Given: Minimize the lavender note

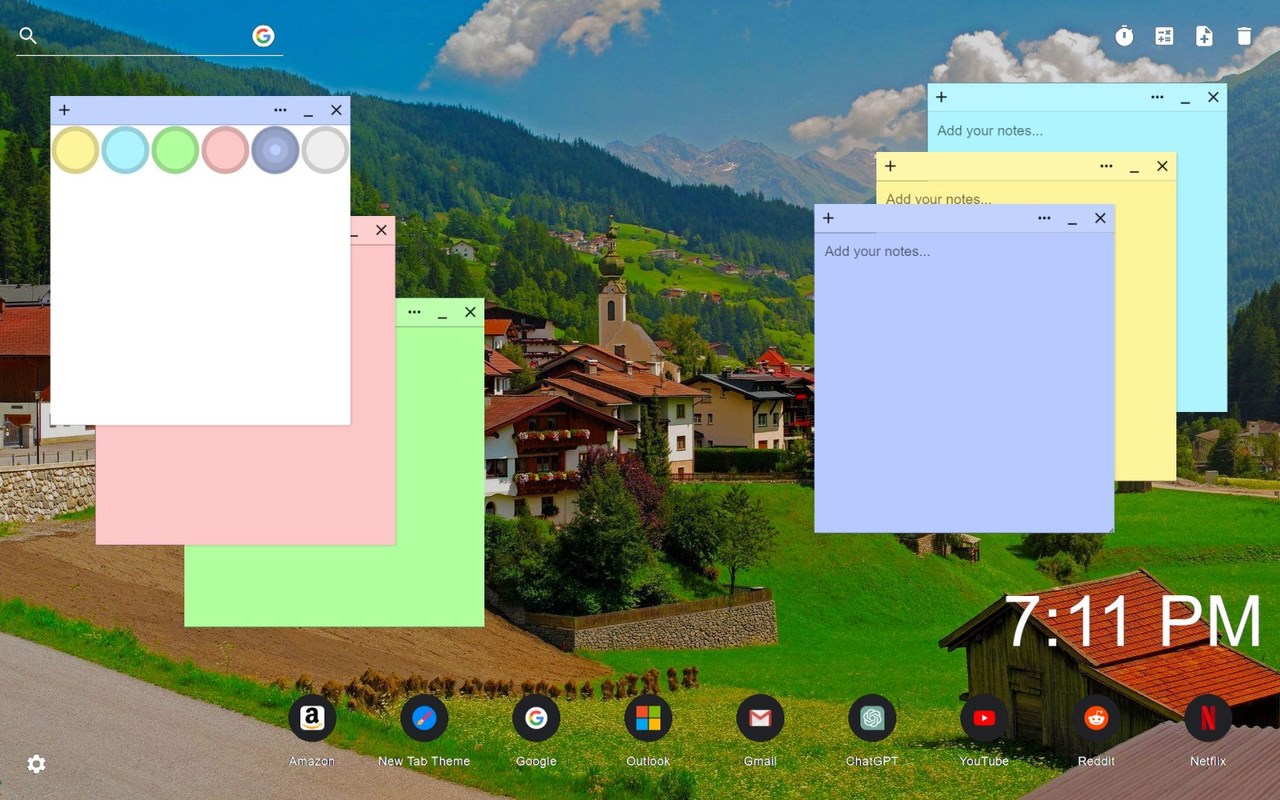Looking at the screenshot, I should click(x=1072, y=220).
